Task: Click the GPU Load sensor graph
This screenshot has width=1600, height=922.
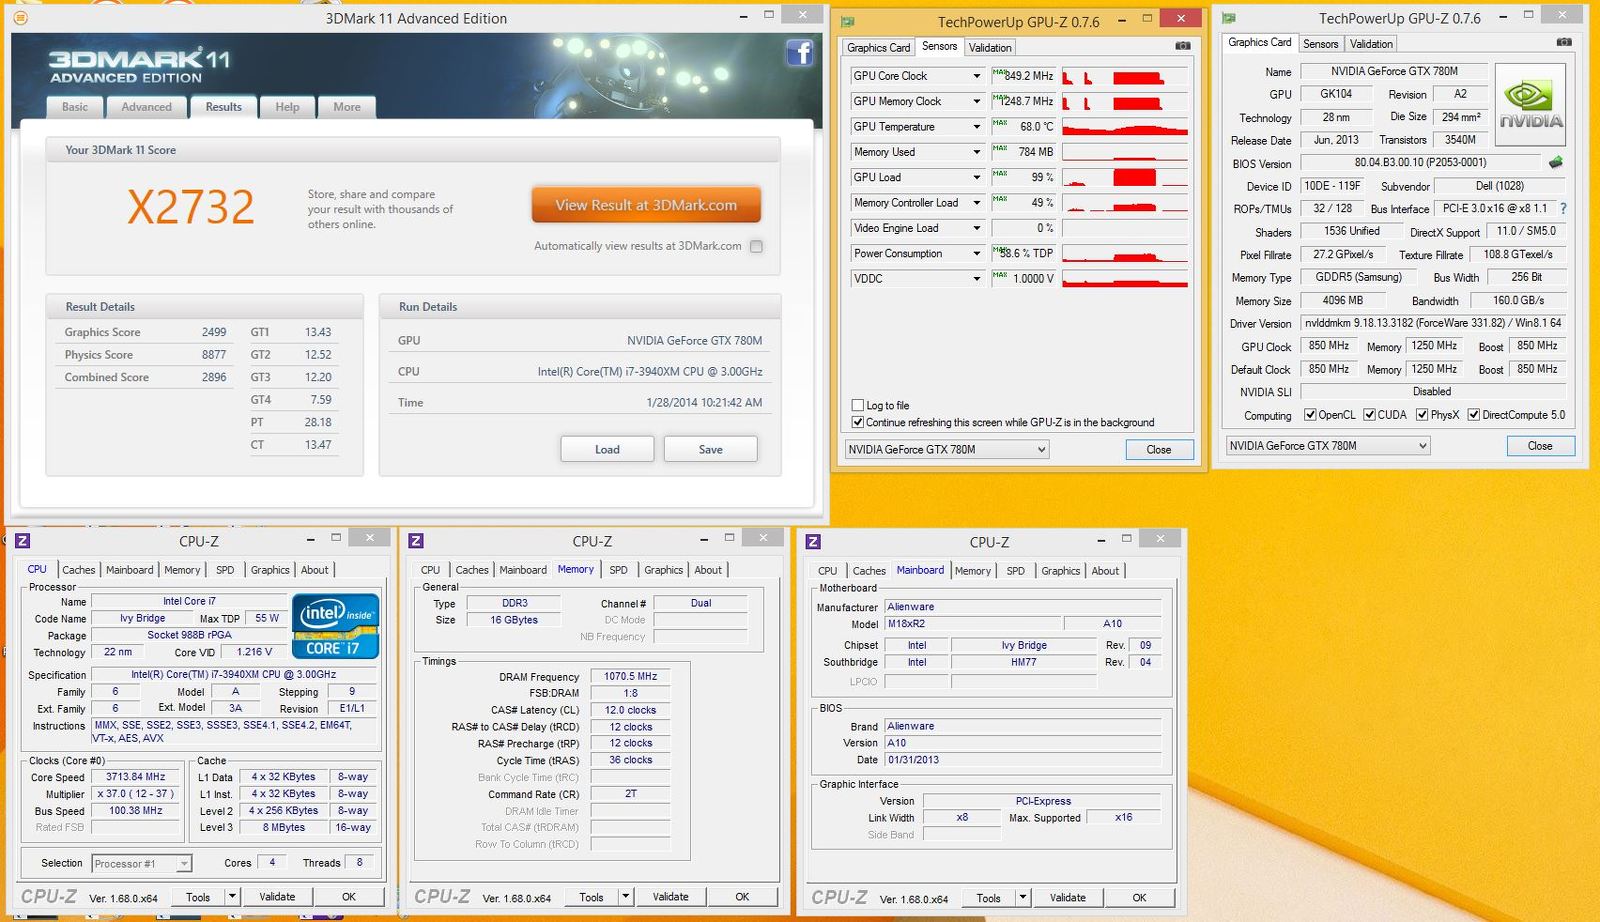Action: point(1125,177)
